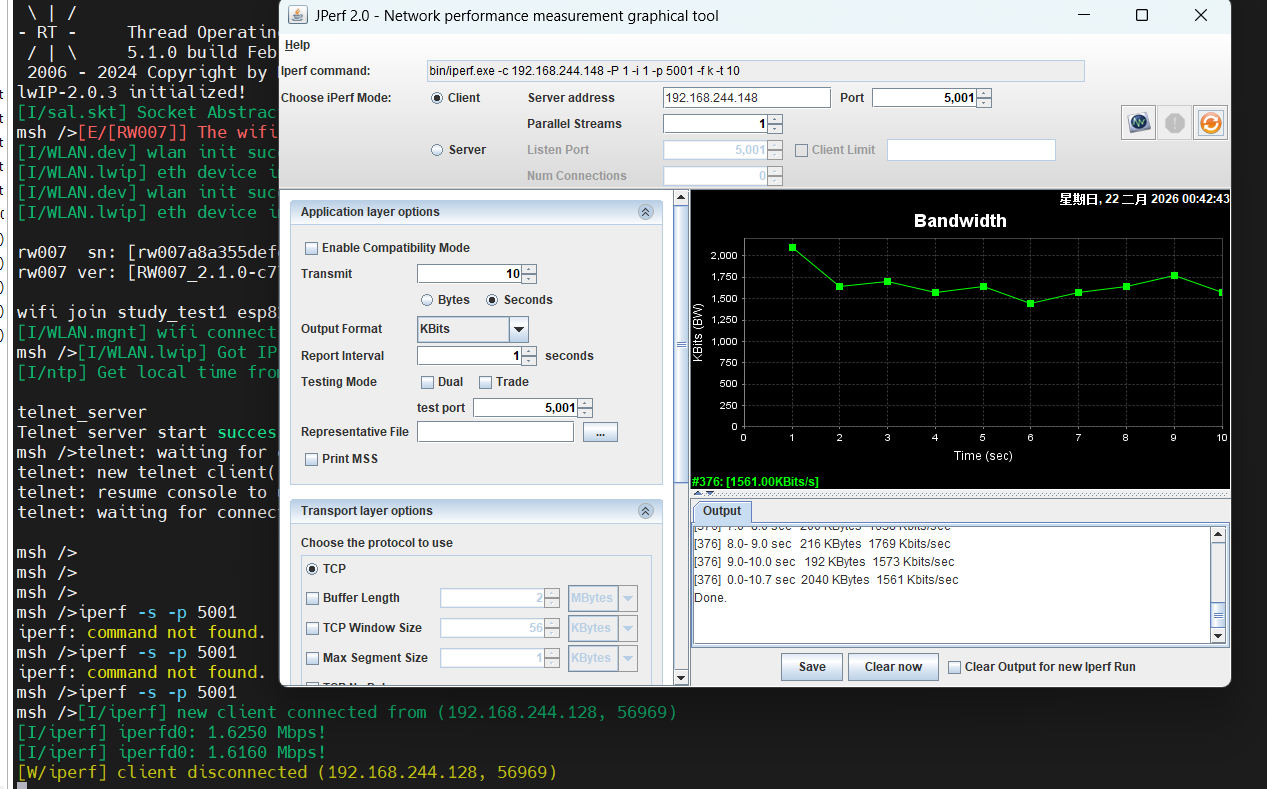Select Client iPerf mode
This screenshot has height=789, width=1267.
(437, 98)
